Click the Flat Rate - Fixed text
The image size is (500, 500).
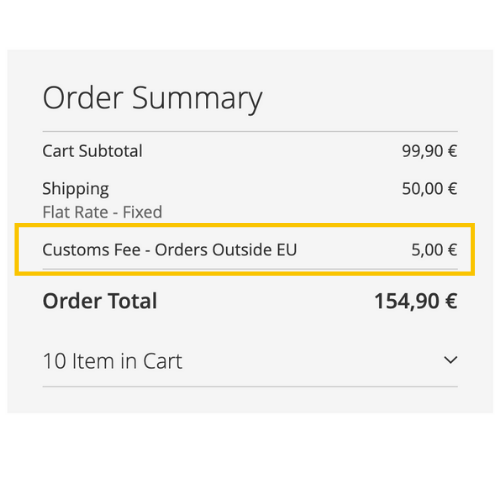tap(102, 212)
